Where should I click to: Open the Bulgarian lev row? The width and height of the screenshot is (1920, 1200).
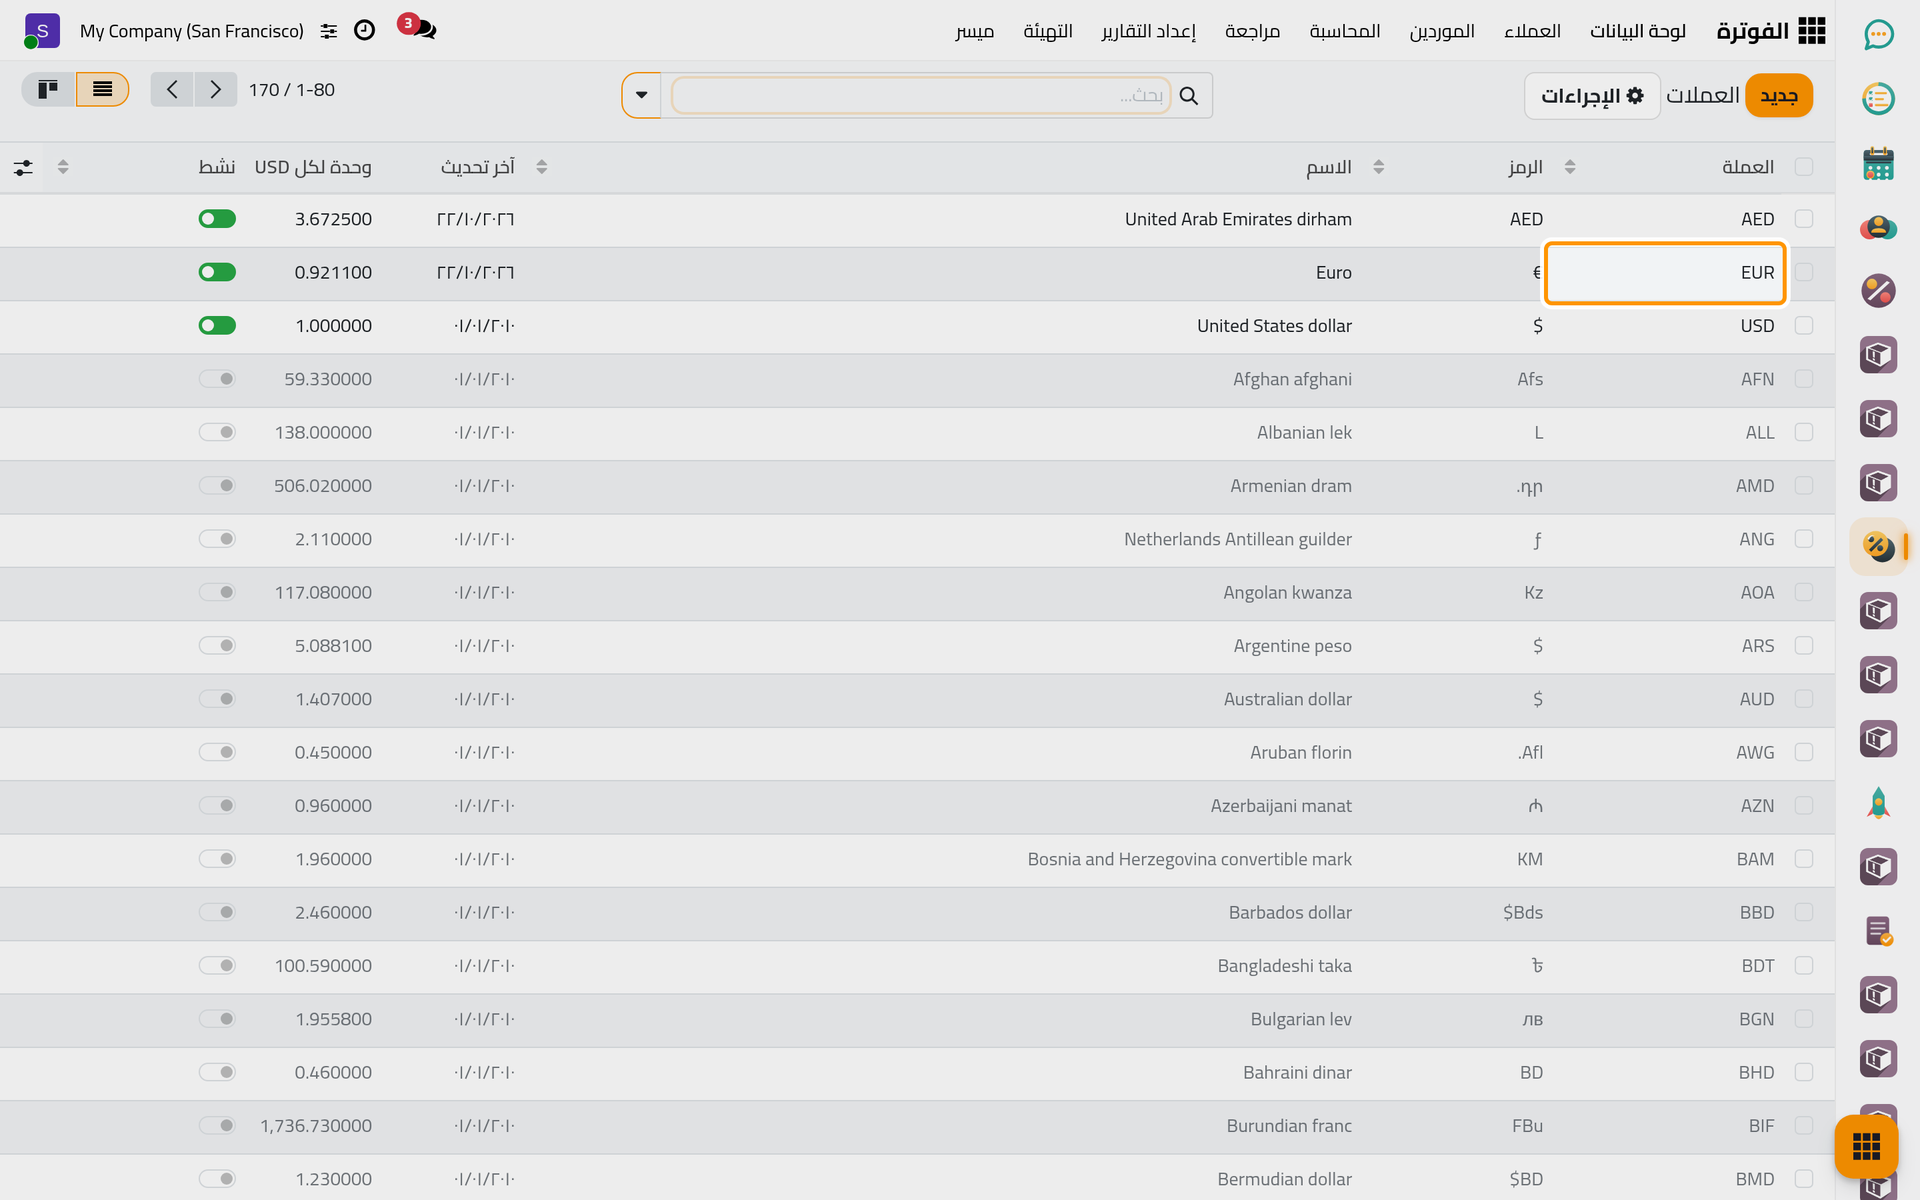[917, 1019]
